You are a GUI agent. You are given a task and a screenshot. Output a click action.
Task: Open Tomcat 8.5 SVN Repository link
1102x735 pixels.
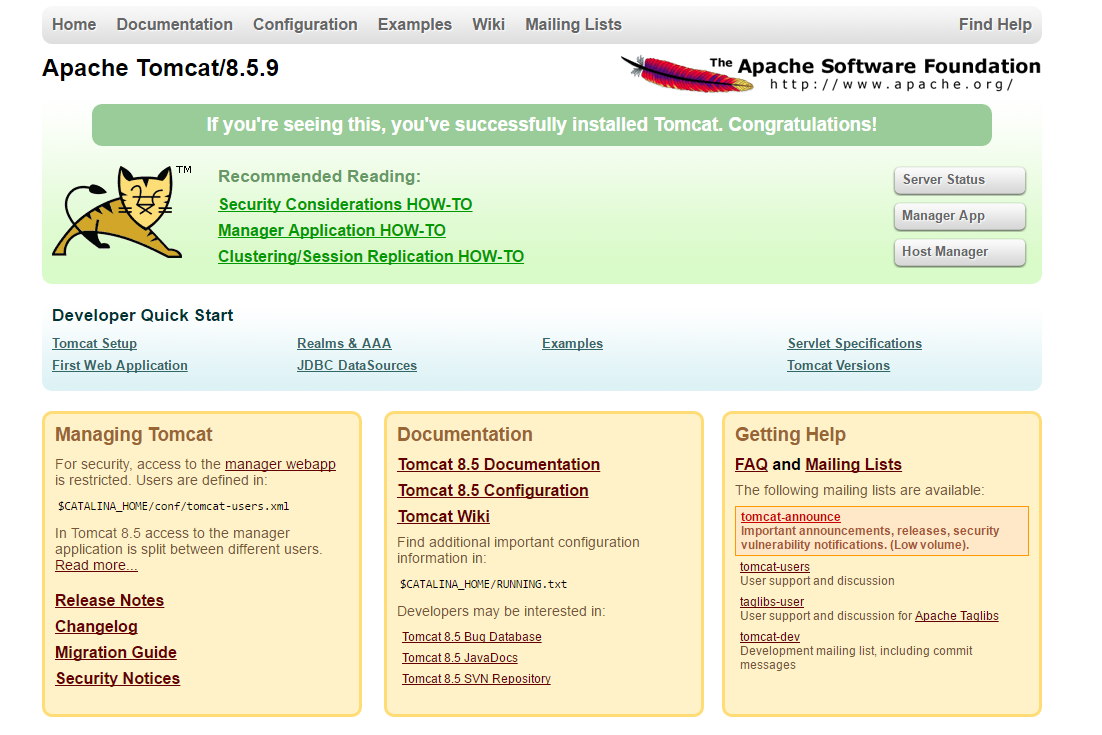pos(476,679)
